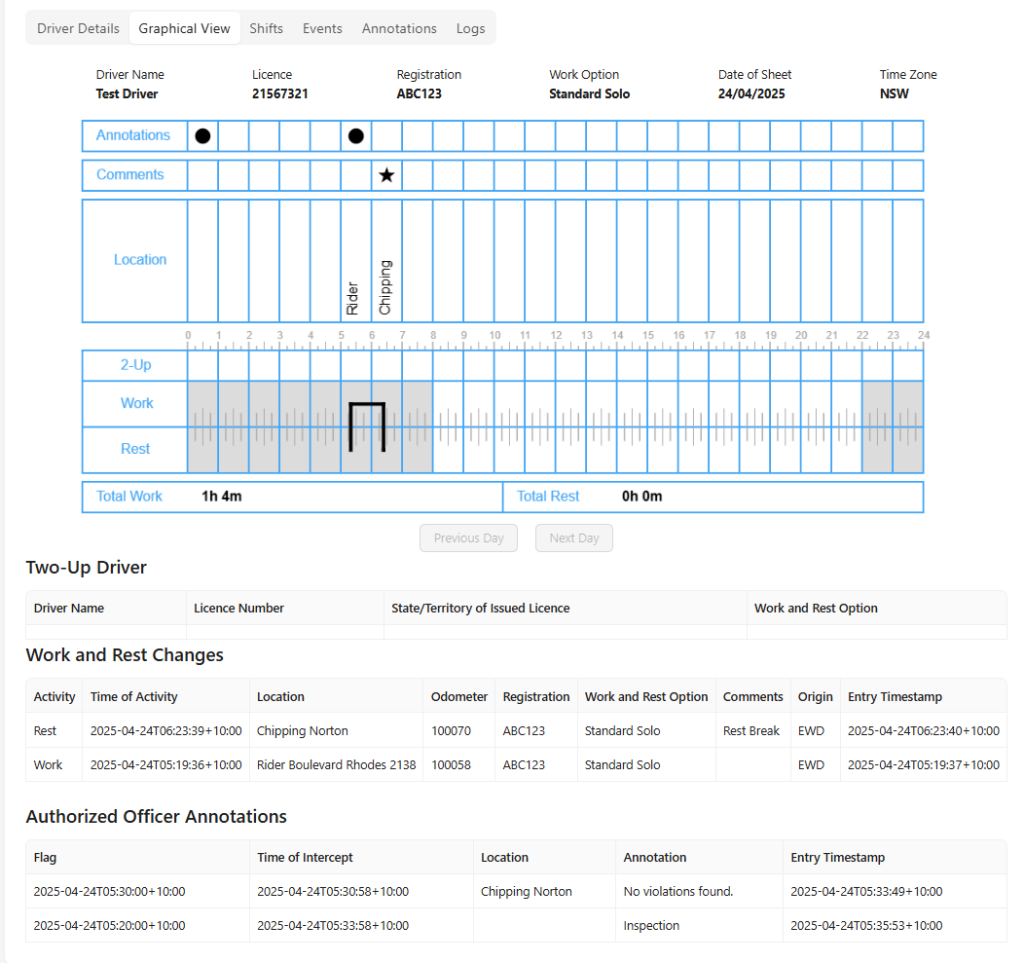
Task: Click the Work row label
Action: 137,403
